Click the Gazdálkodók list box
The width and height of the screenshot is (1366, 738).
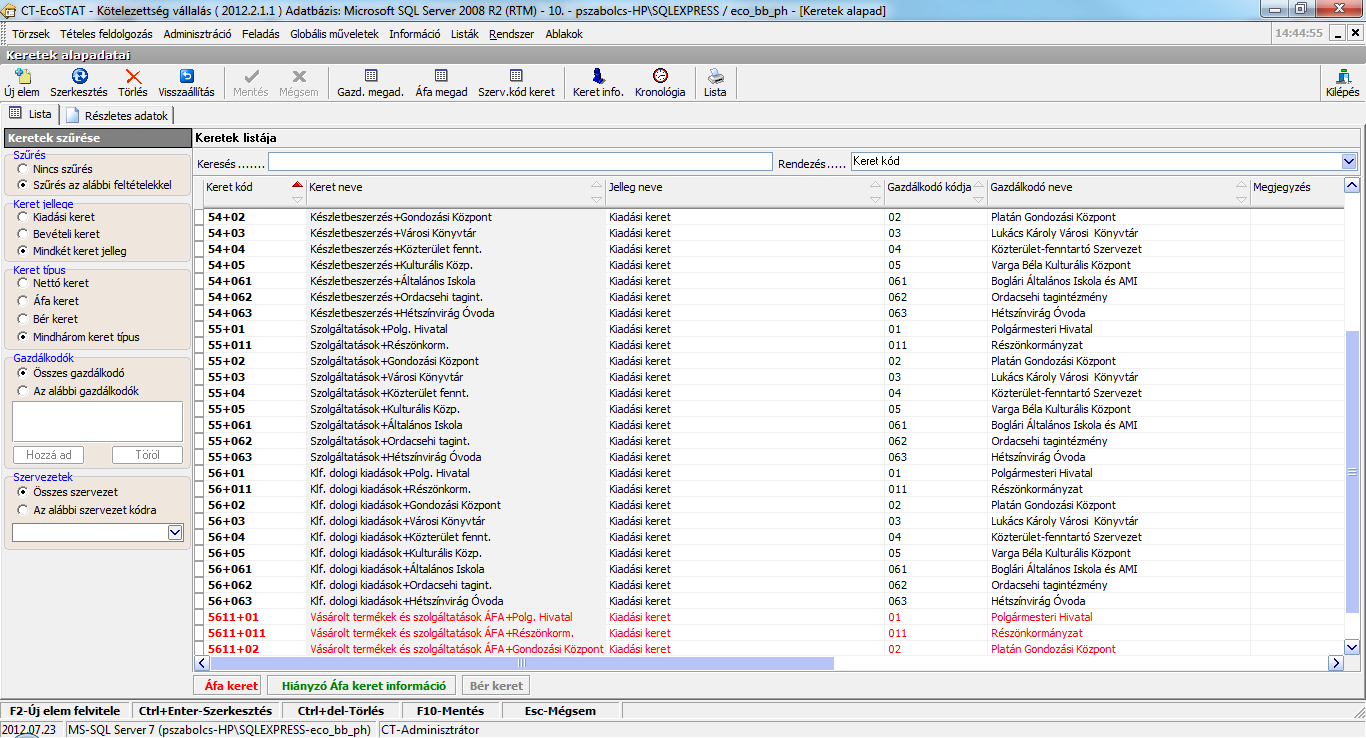click(x=97, y=421)
